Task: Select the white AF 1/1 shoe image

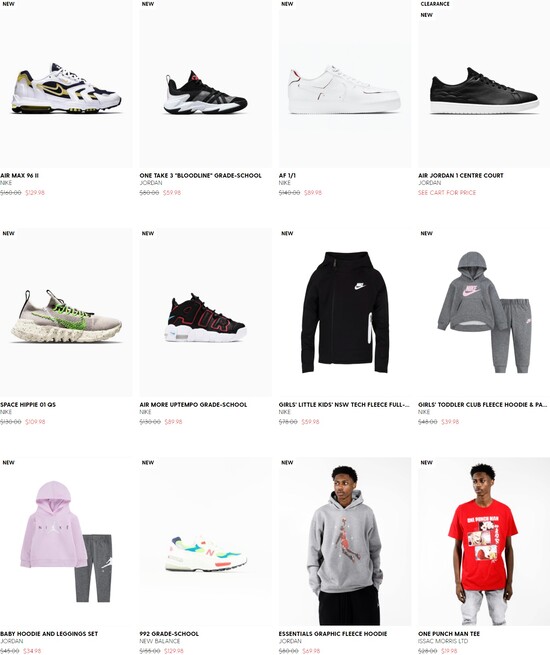Action: 345,84
